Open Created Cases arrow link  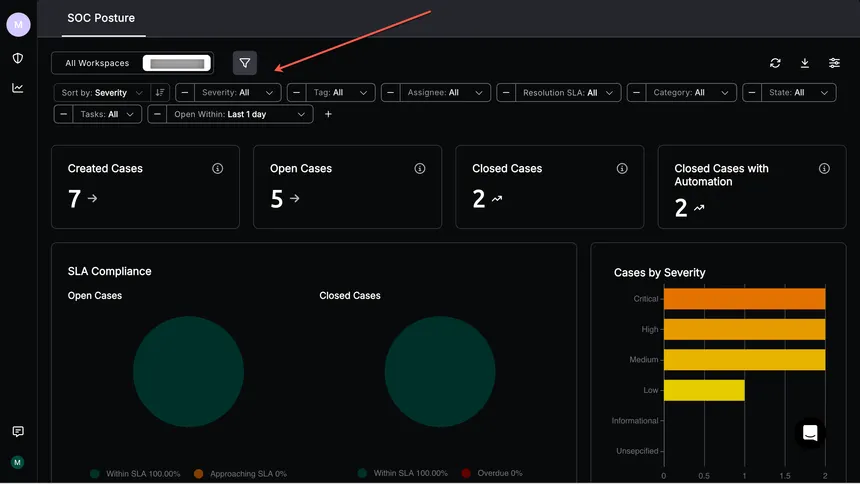92,198
